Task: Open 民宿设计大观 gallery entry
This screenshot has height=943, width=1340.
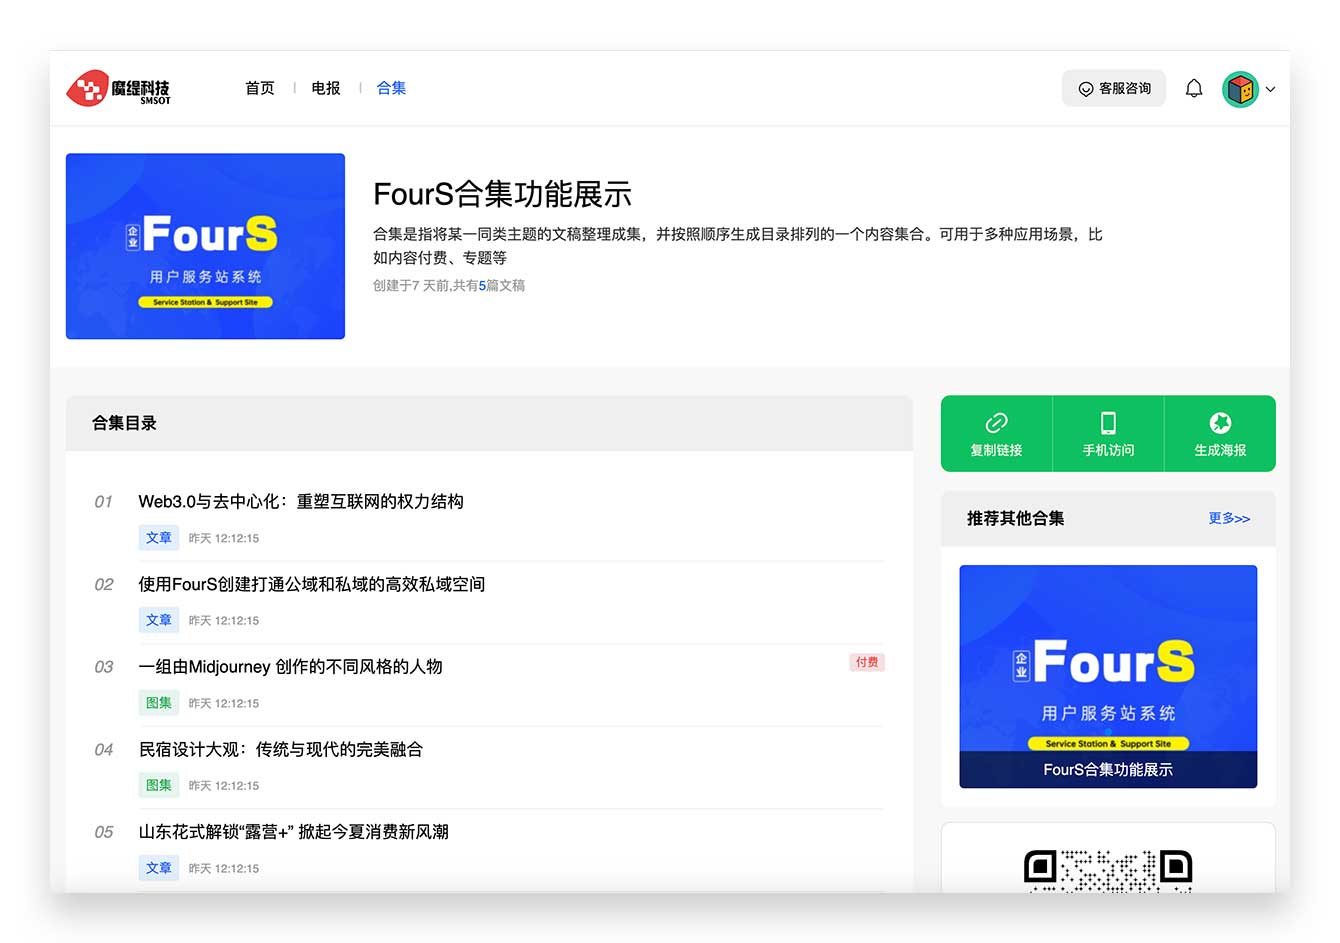Action: coord(281,749)
